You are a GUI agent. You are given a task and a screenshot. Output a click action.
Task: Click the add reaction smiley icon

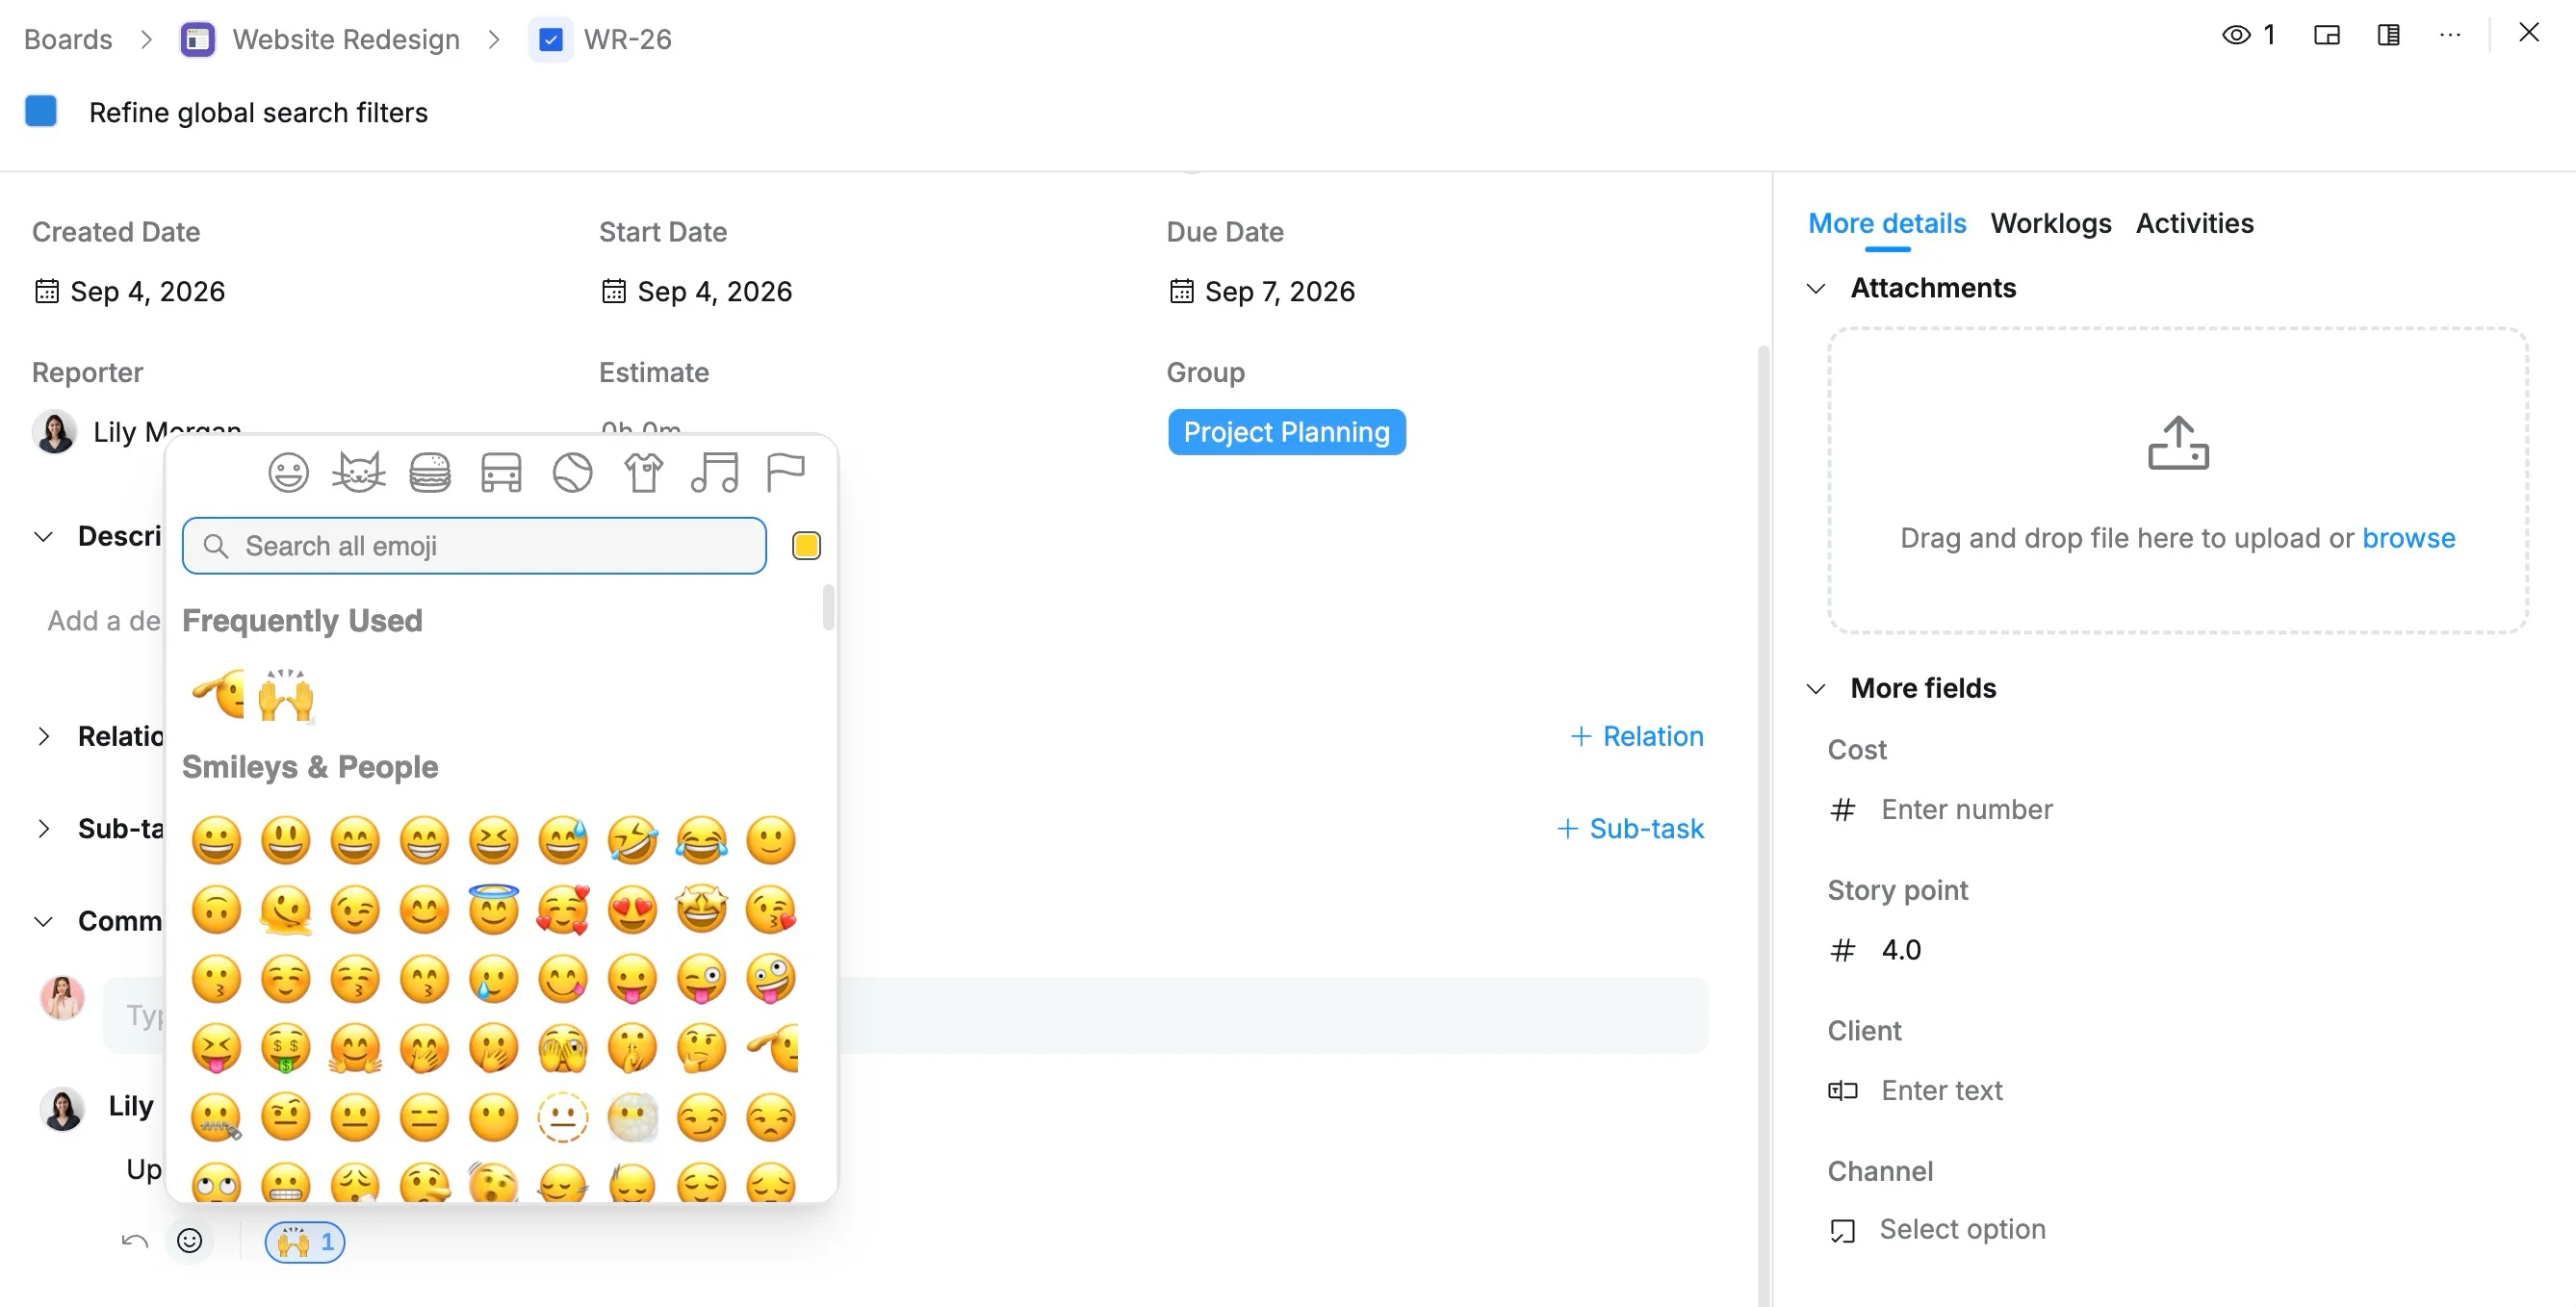point(189,1241)
